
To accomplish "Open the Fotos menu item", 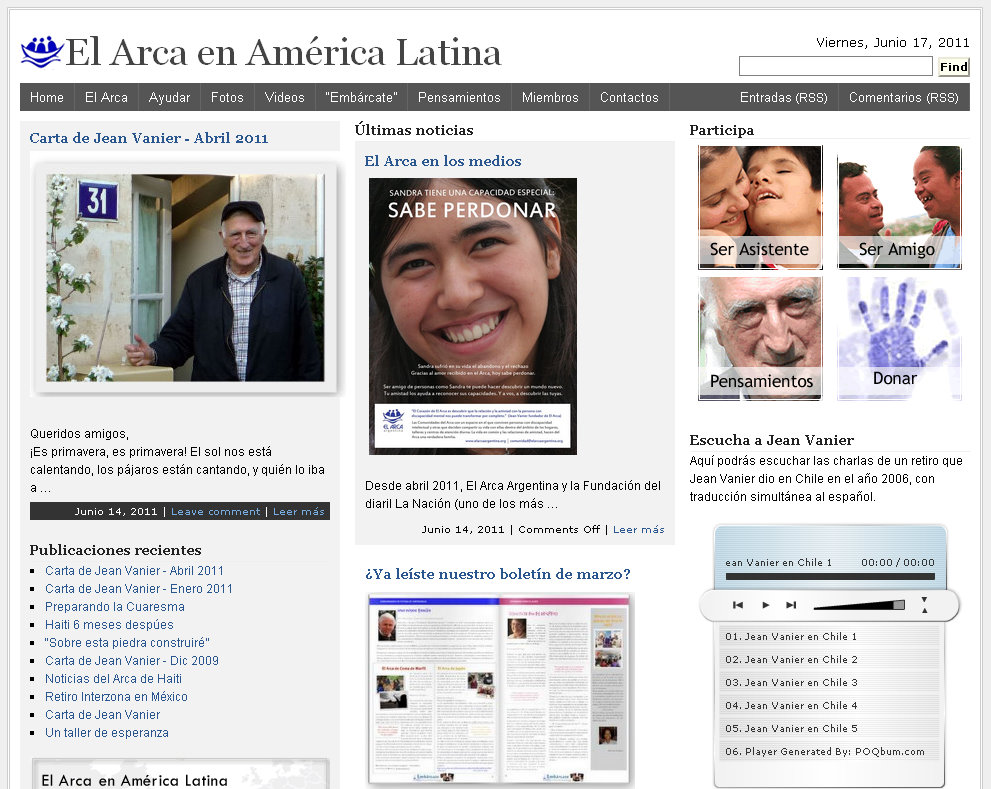I will [x=227, y=97].
